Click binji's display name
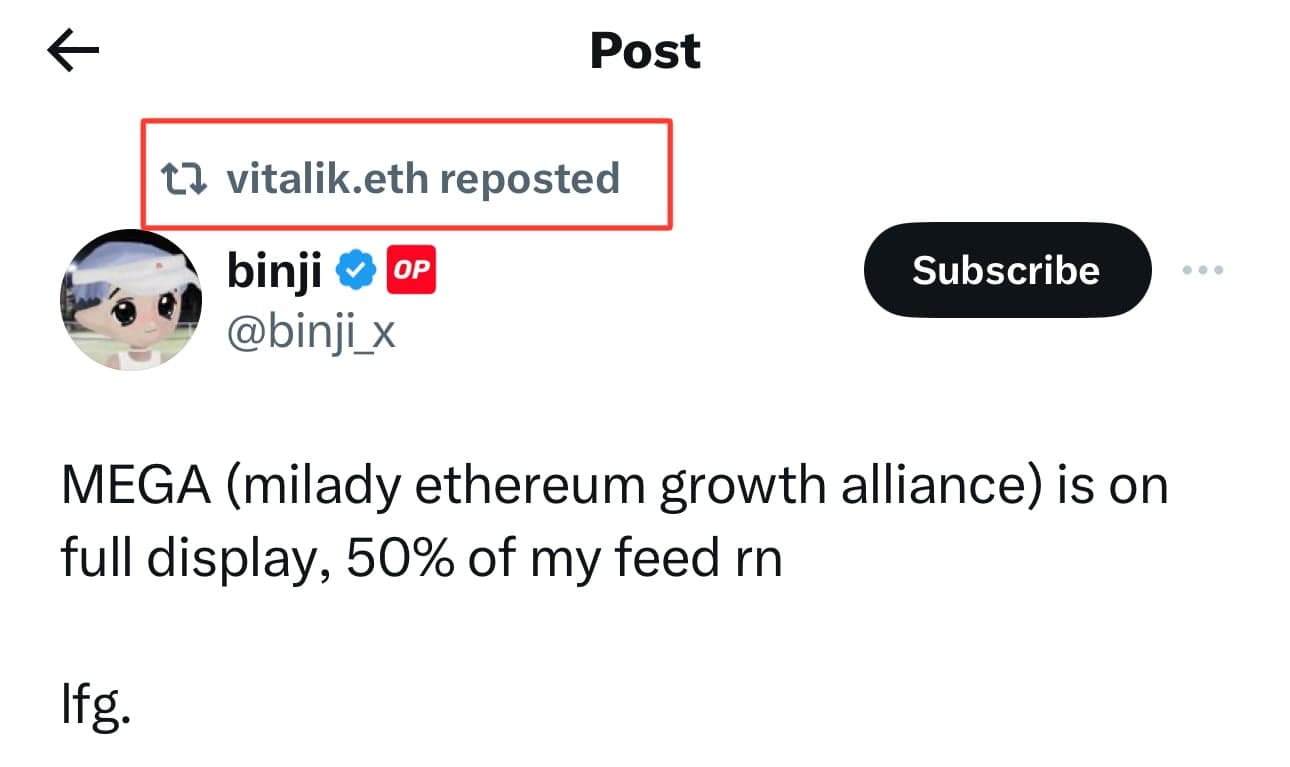 pyautogui.click(x=272, y=268)
